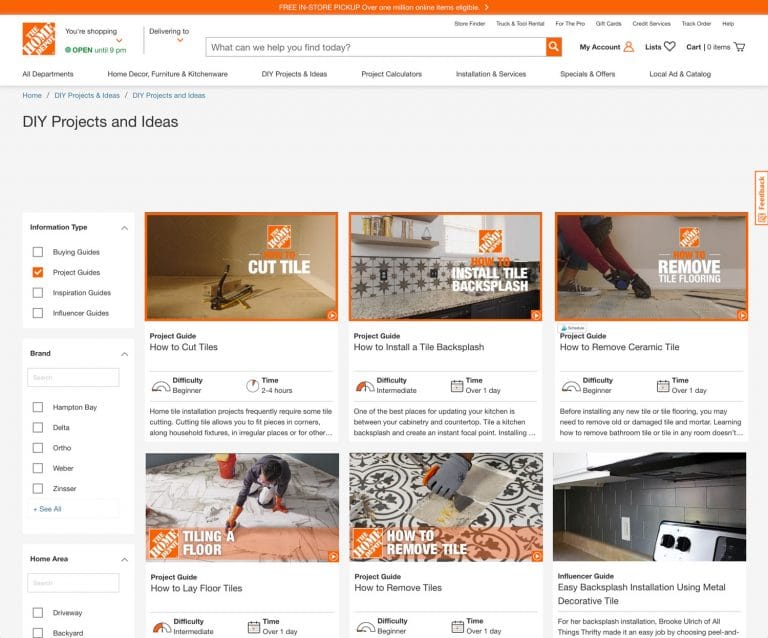The width and height of the screenshot is (768, 638).
Task: Collapse the Brand filter section
Action: [125, 354]
